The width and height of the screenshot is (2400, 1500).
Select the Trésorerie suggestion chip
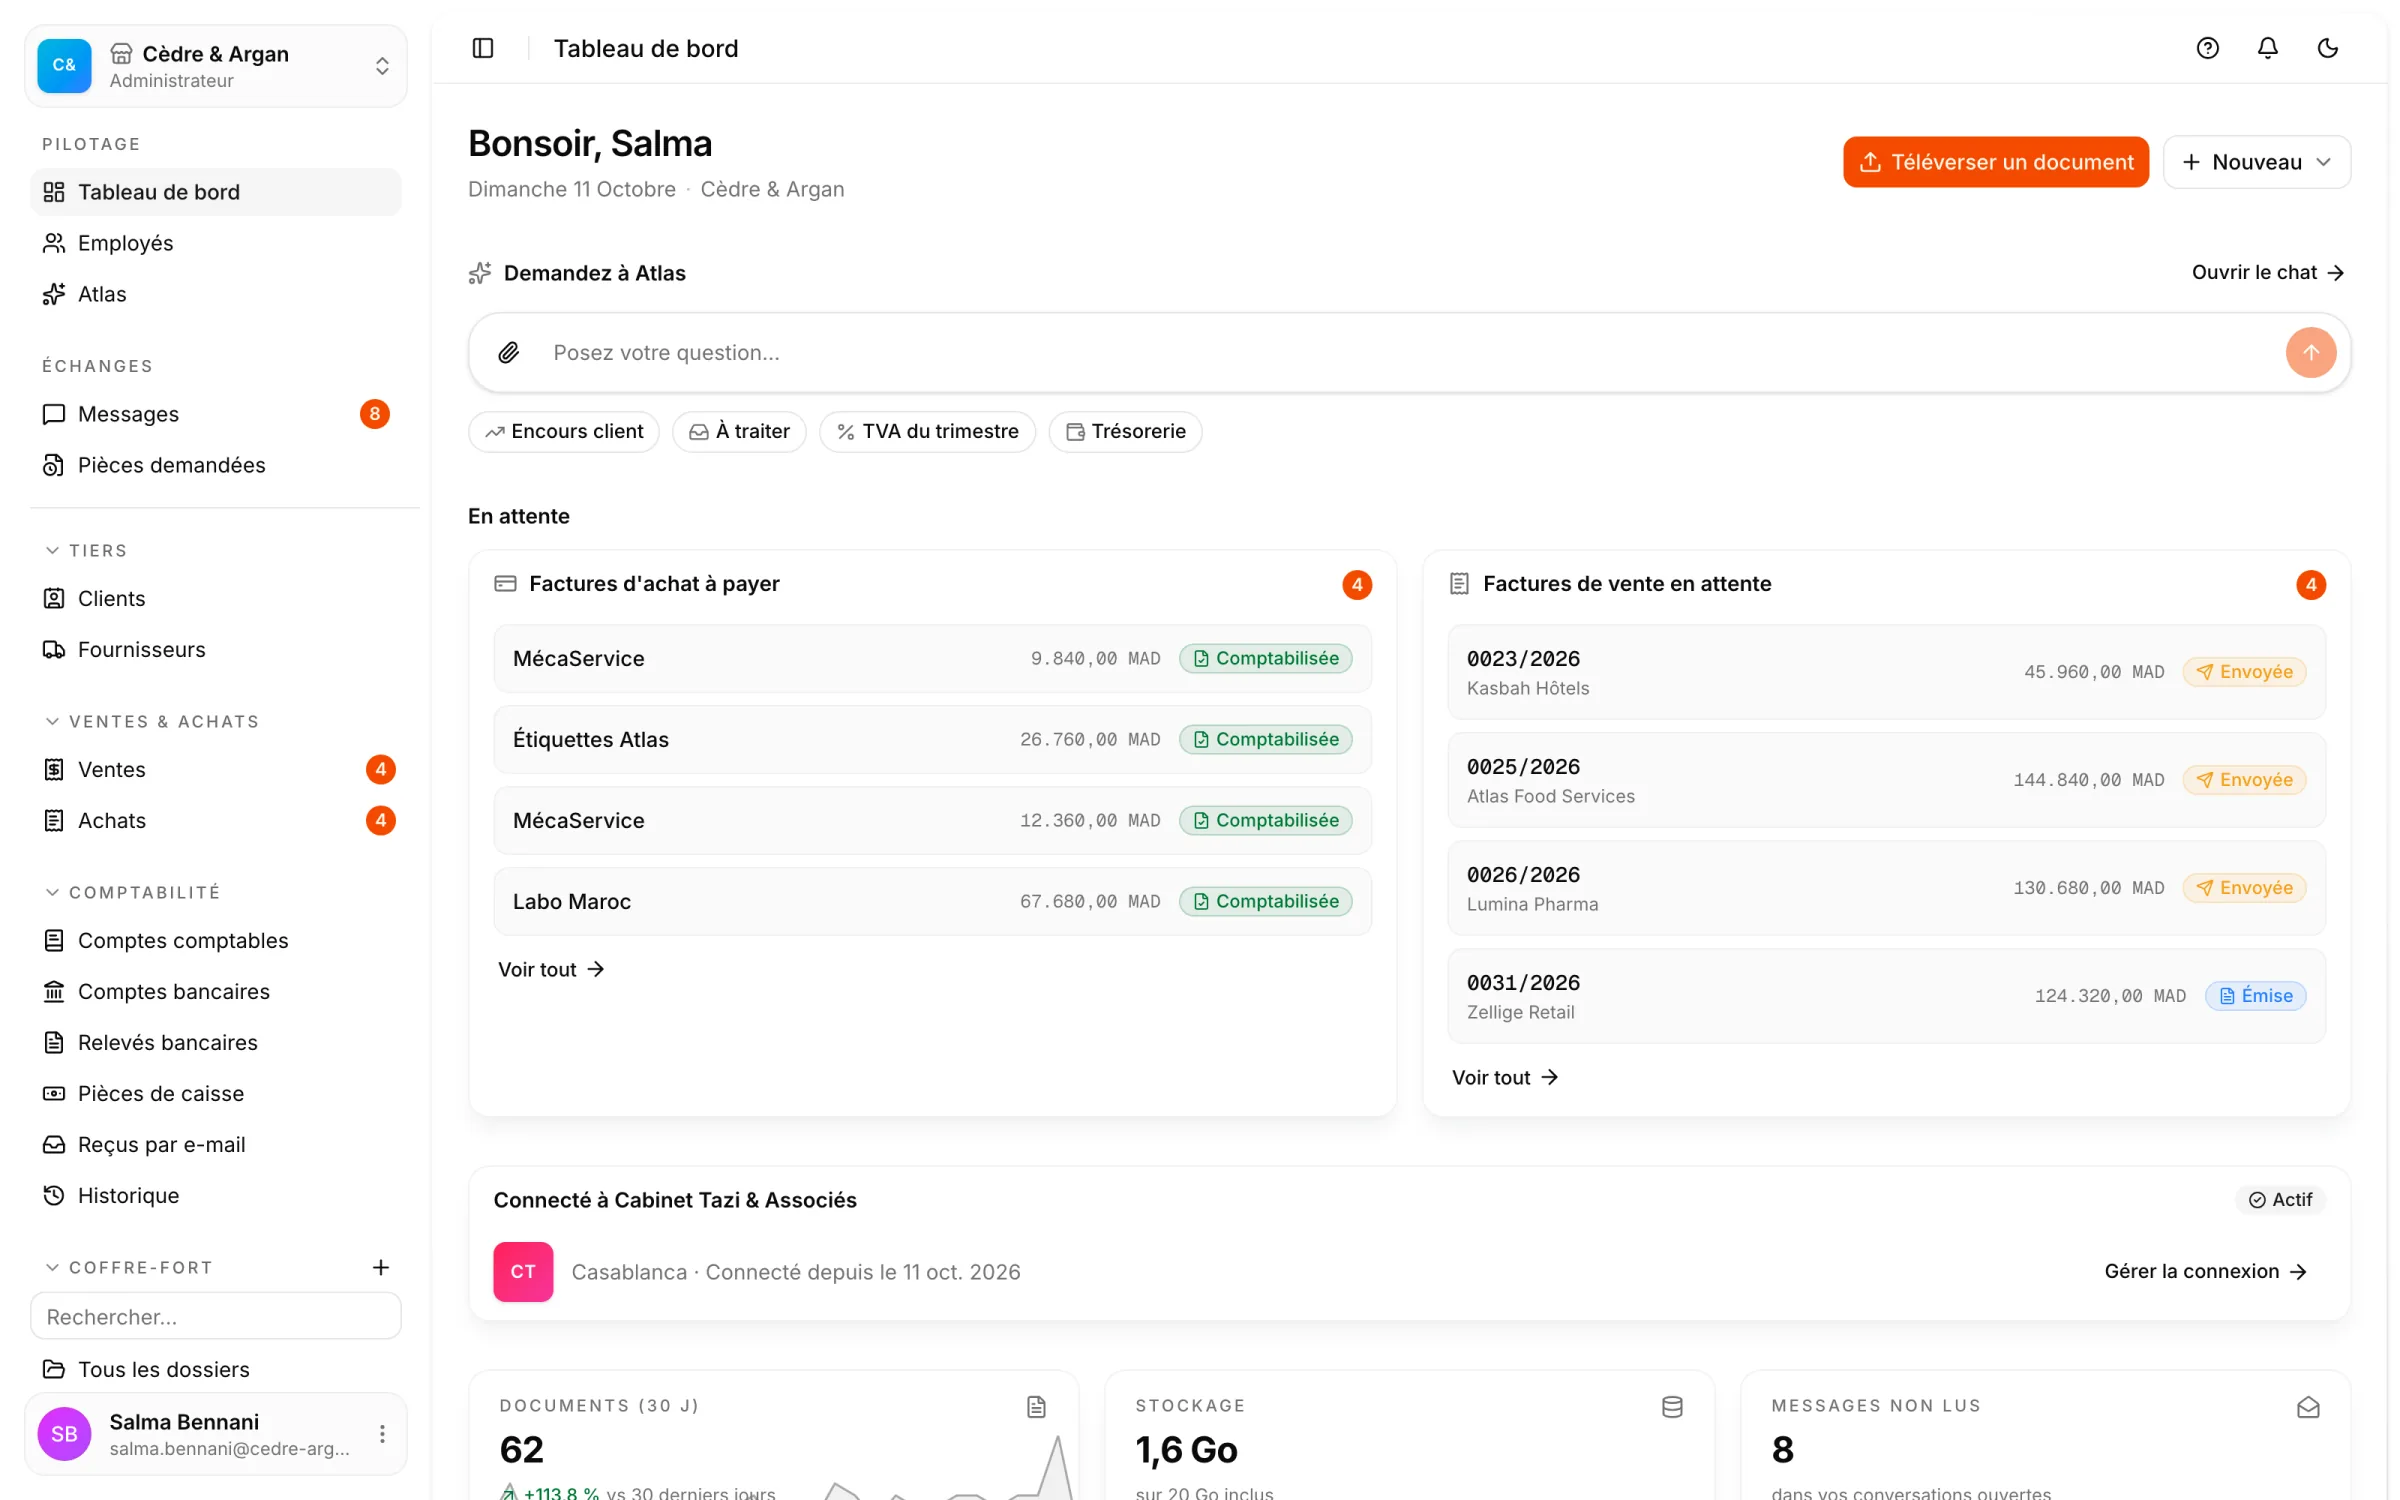tap(1125, 431)
